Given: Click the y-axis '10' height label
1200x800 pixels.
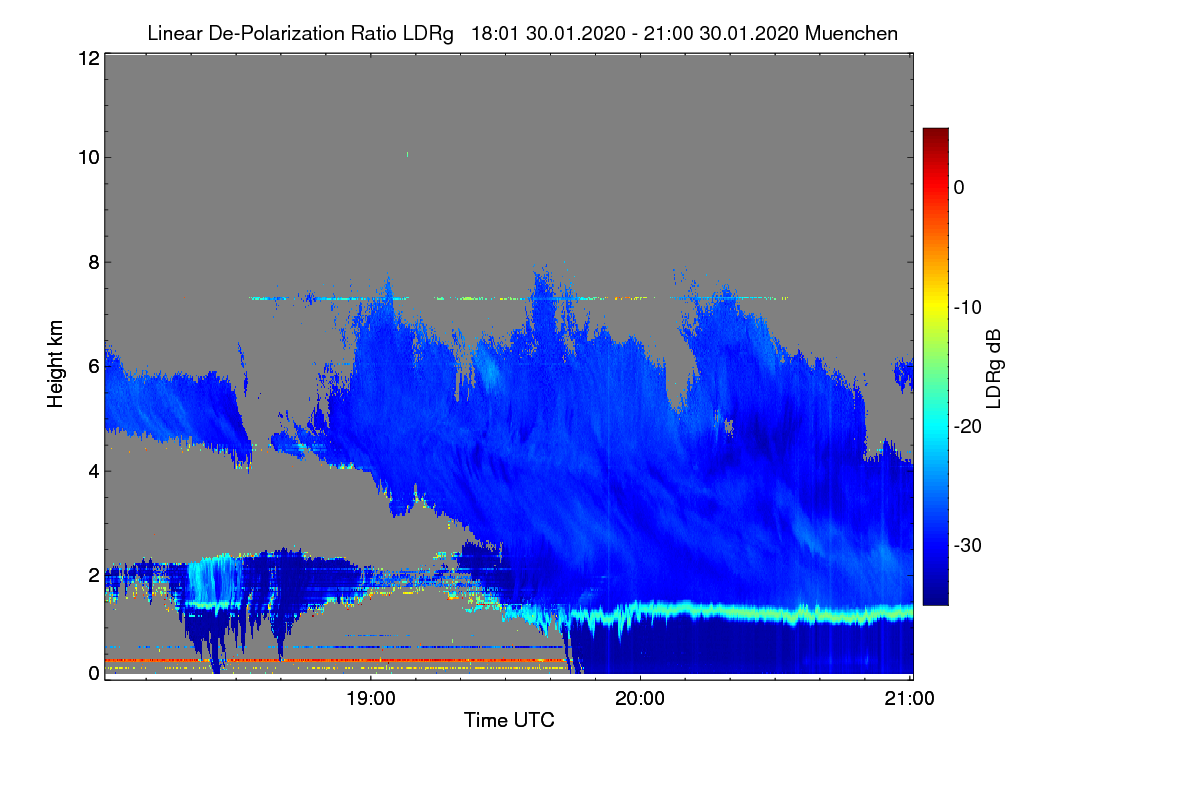Looking at the screenshot, I should (87, 157).
